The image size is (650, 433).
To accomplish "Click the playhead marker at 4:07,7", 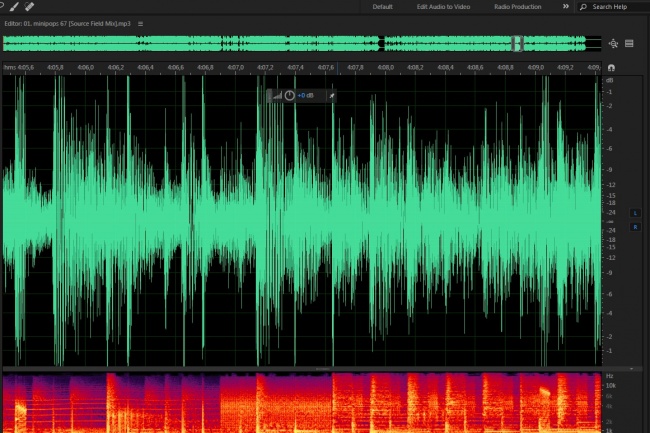I will coord(337,68).
